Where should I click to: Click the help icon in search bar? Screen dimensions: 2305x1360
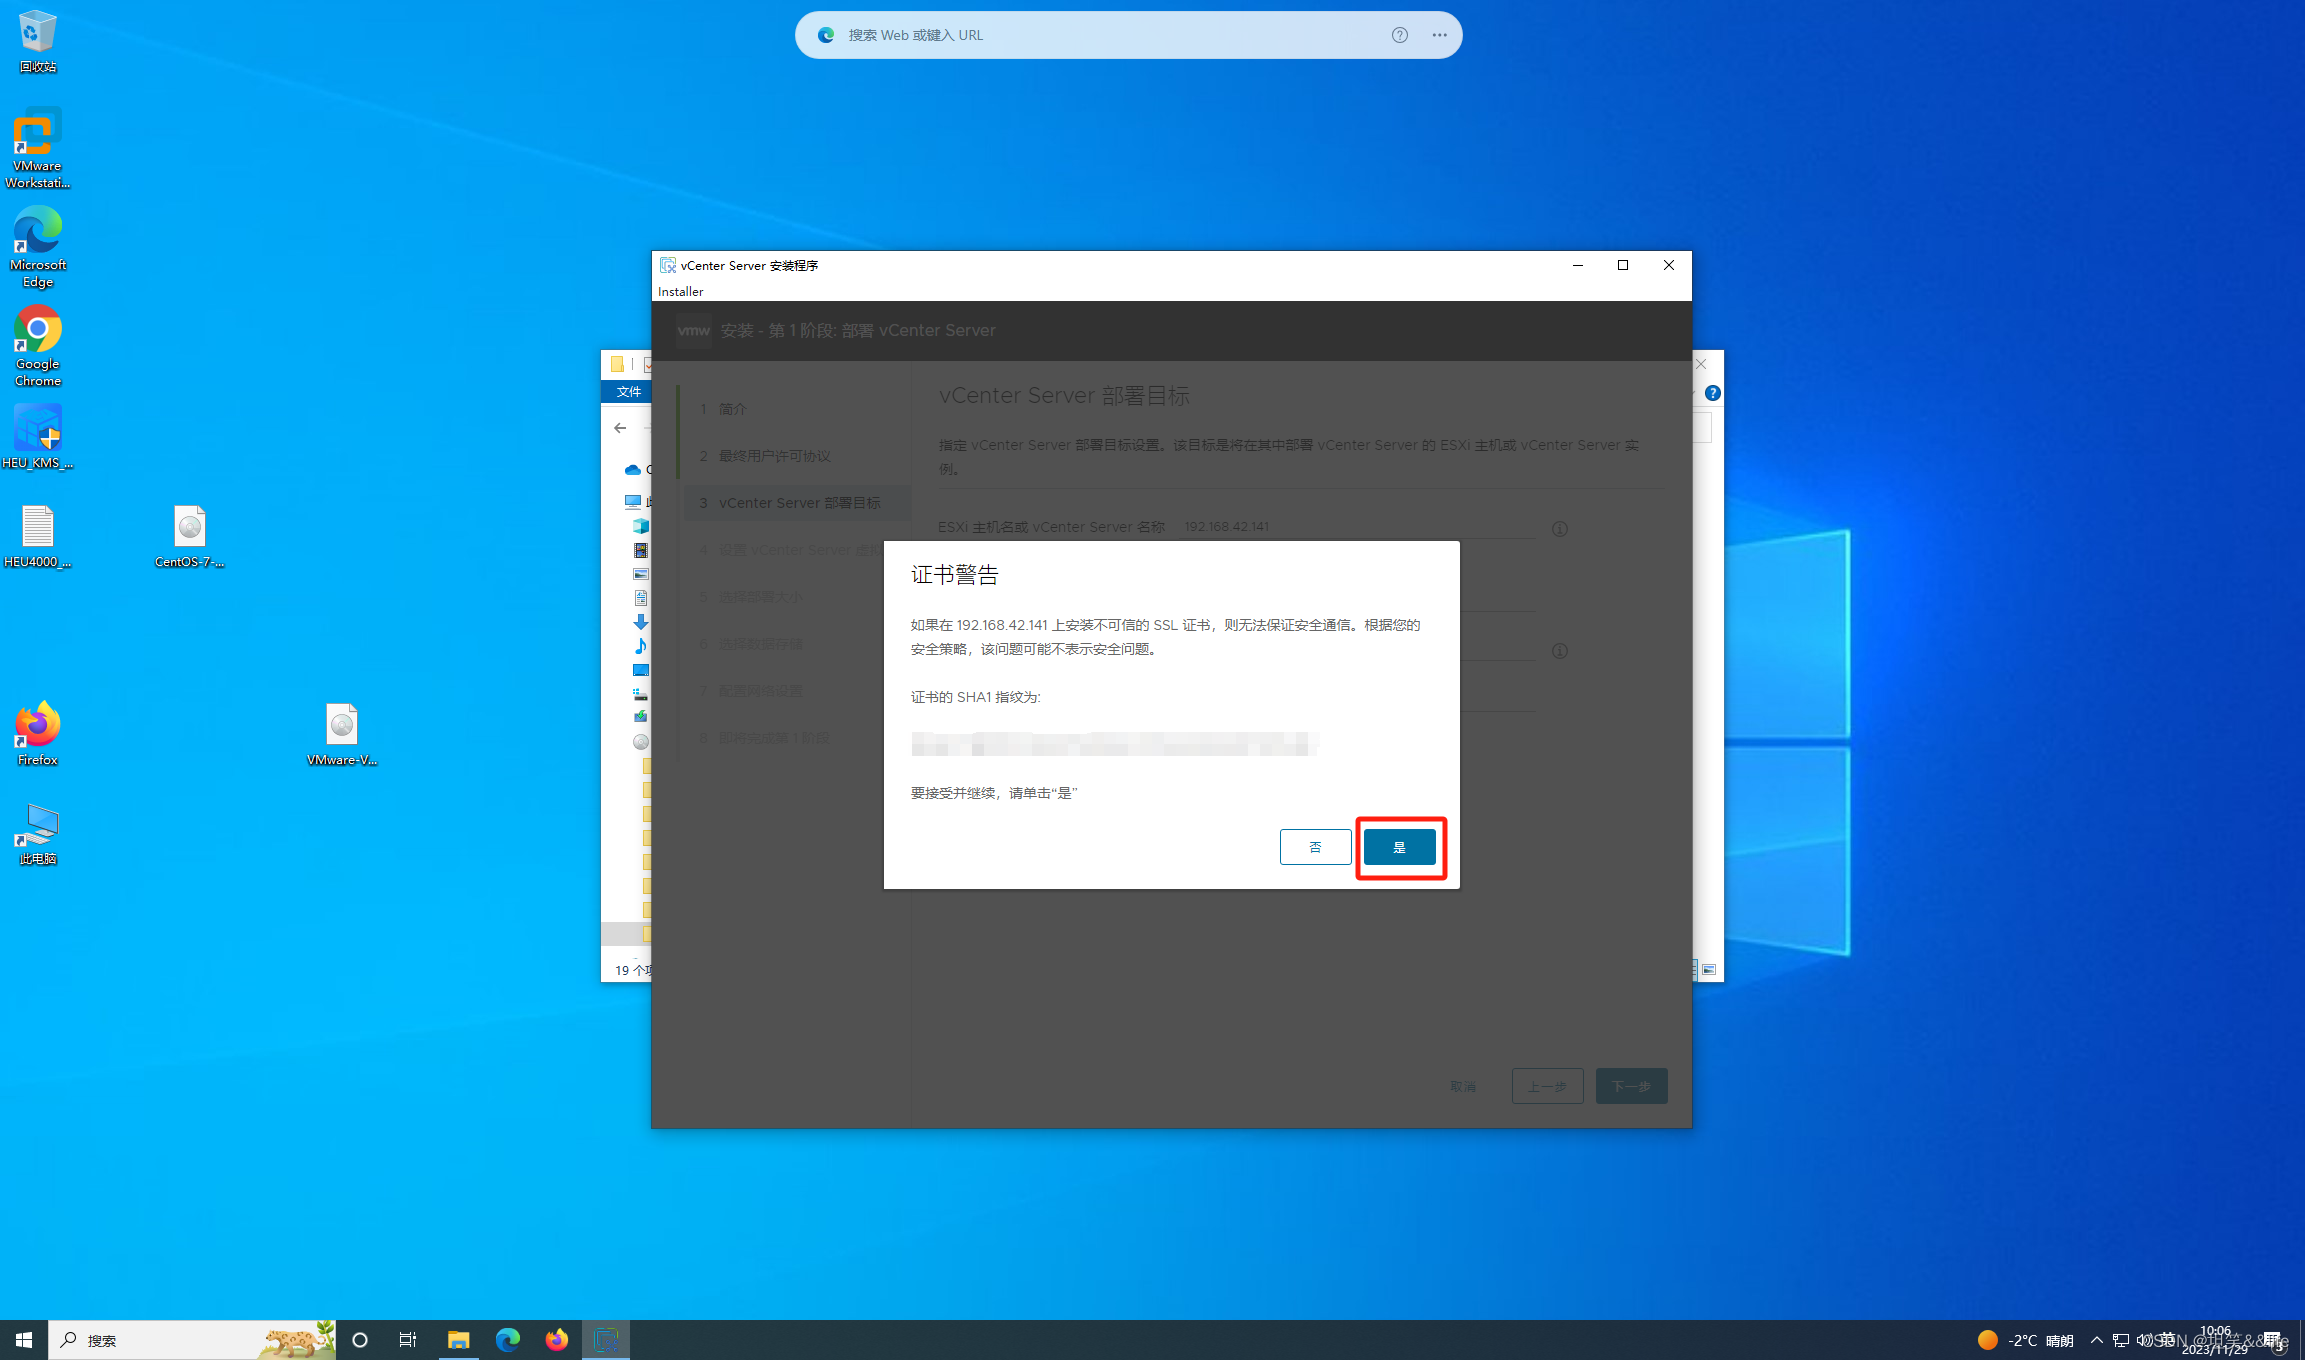click(1399, 35)
